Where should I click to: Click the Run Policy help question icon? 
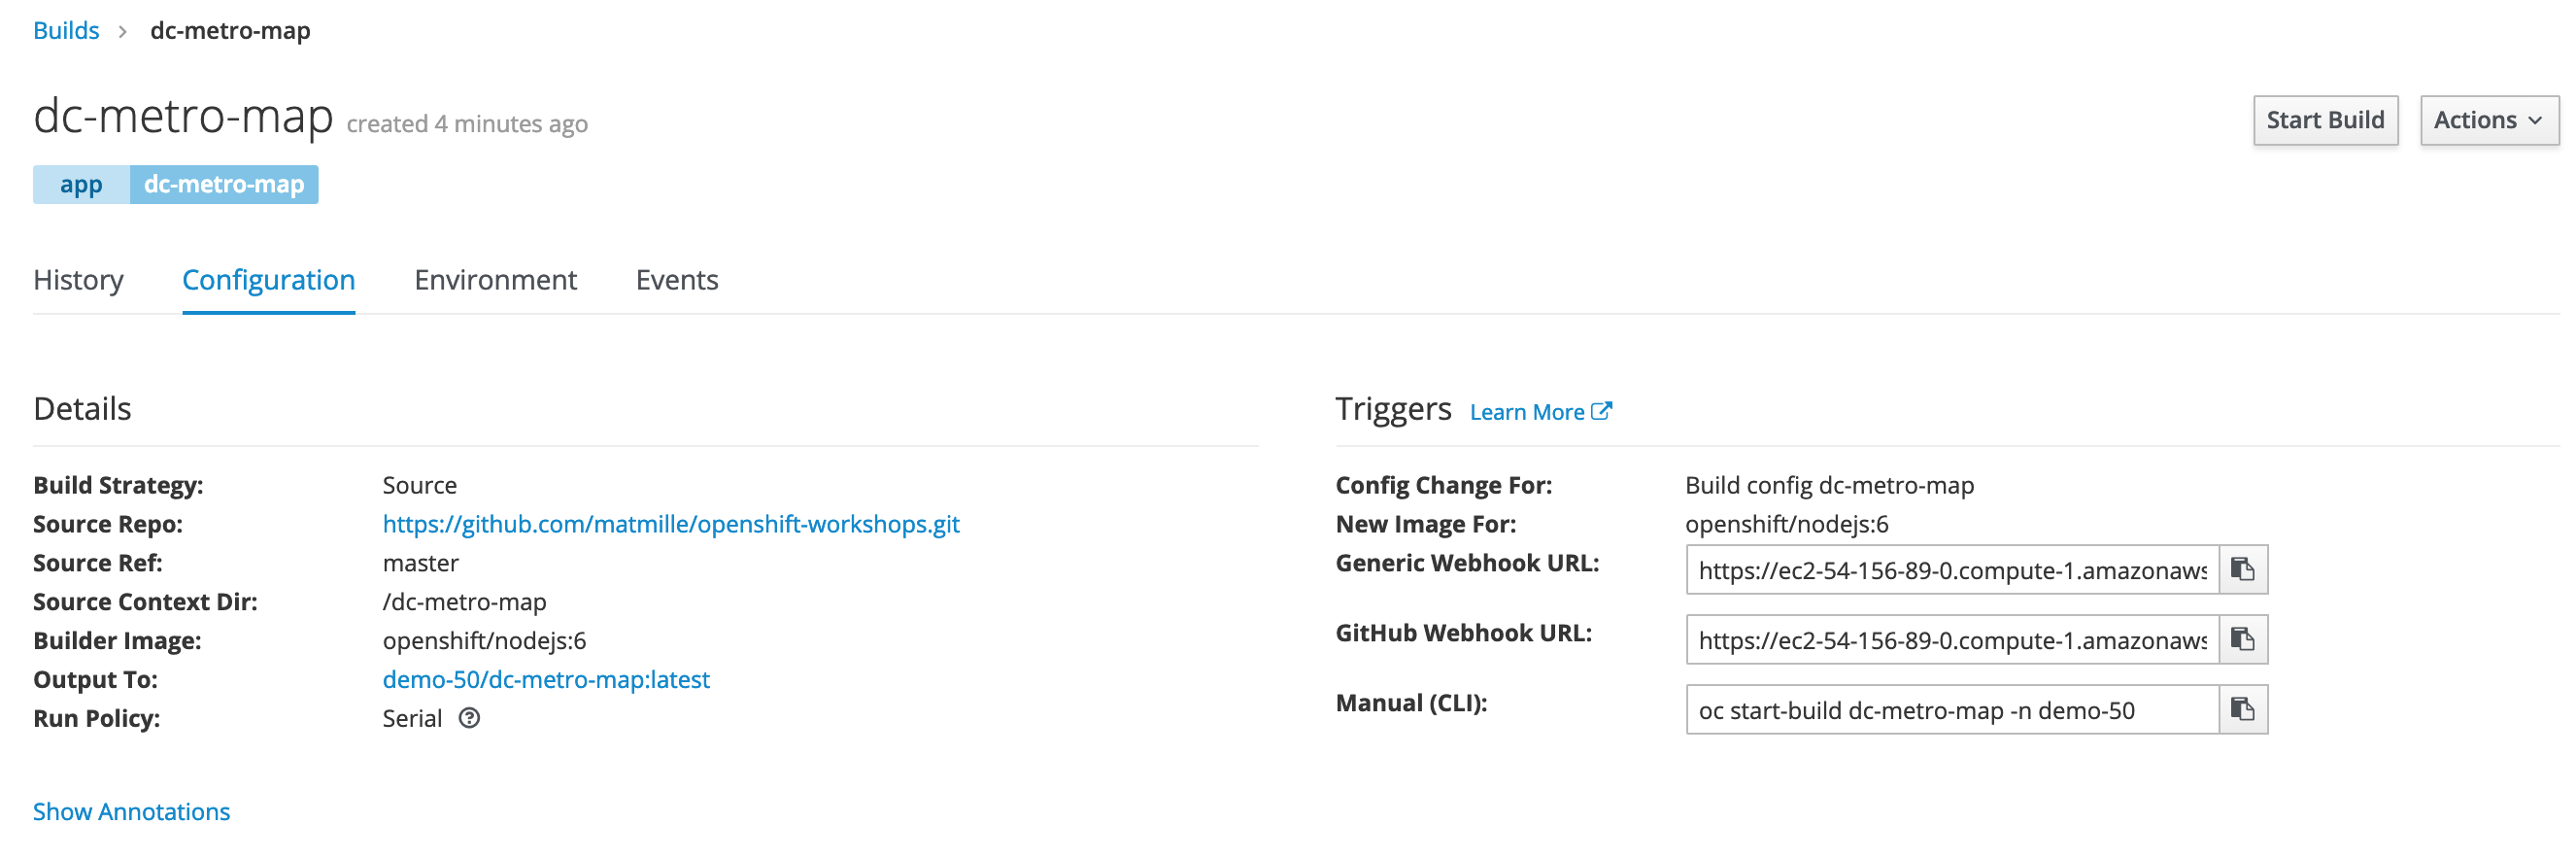click(x=469, y=718)
